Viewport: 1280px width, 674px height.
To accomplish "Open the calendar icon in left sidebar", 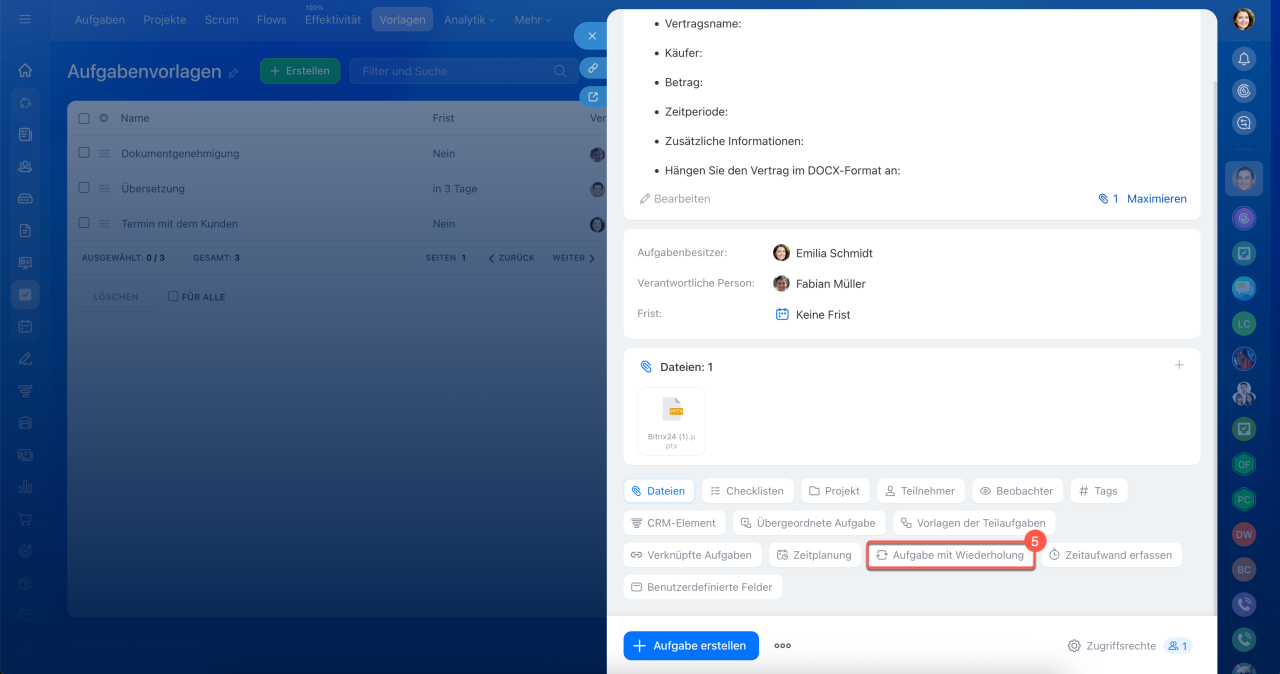I will click(x=25, y=326).
